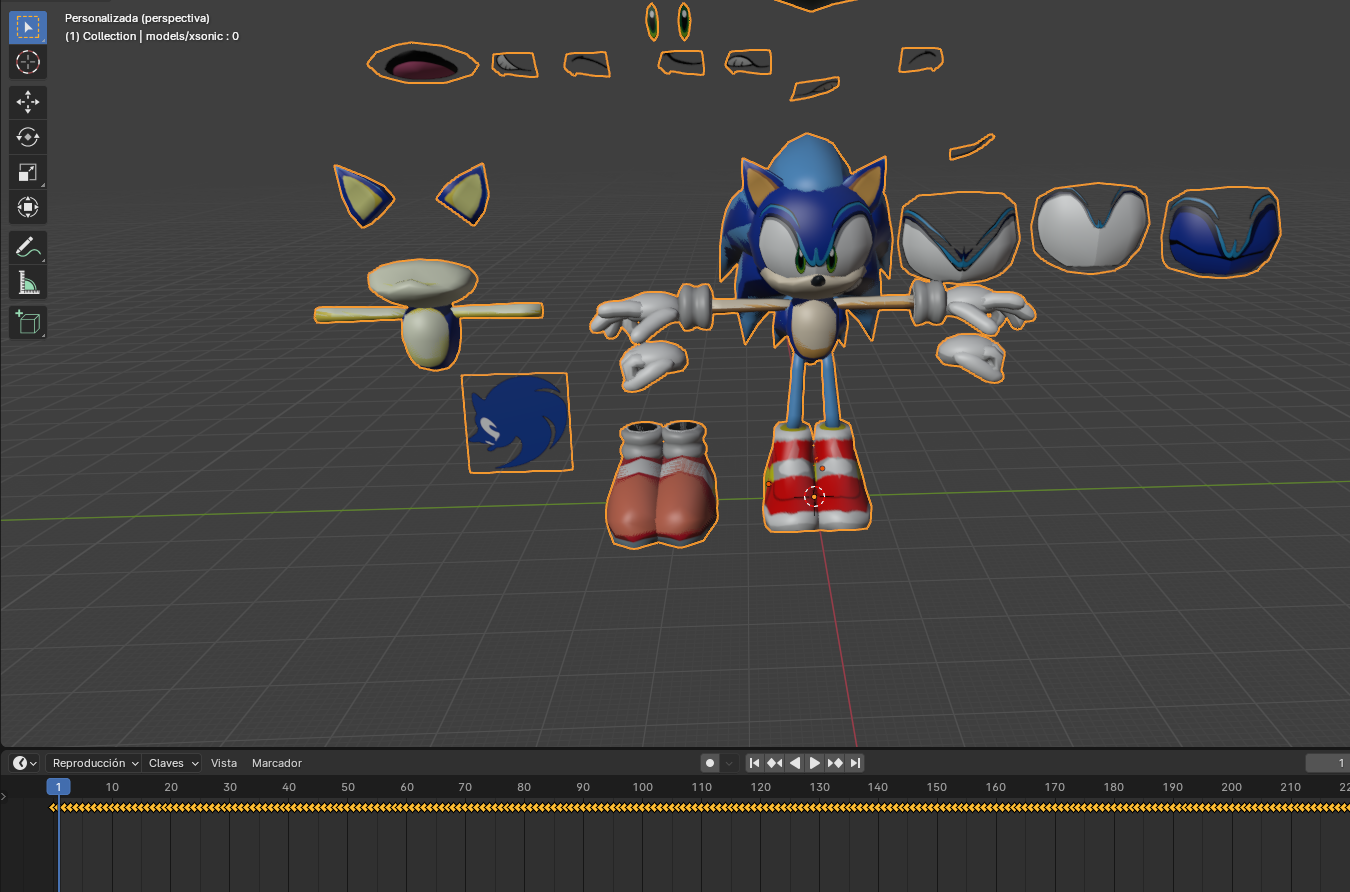1350x892 pixels.
Task: Jump to the previous keyframe
Action: pyautogui.click(x=774, y=763)
